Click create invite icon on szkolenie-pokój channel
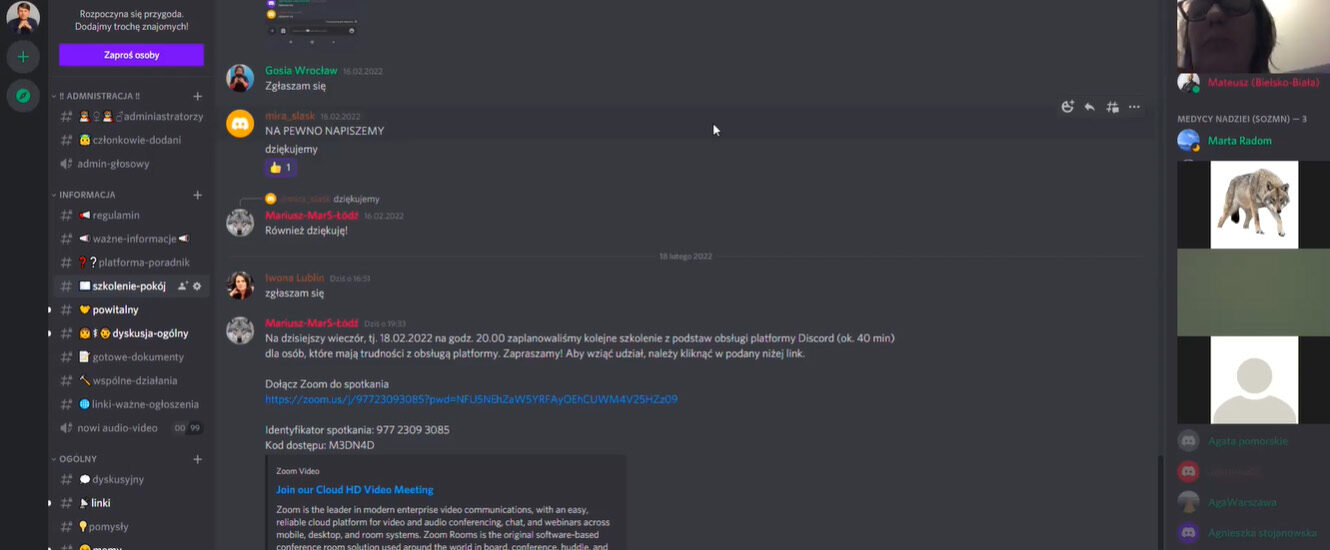This screenshot has width=1330, height=550. [182, 286]
